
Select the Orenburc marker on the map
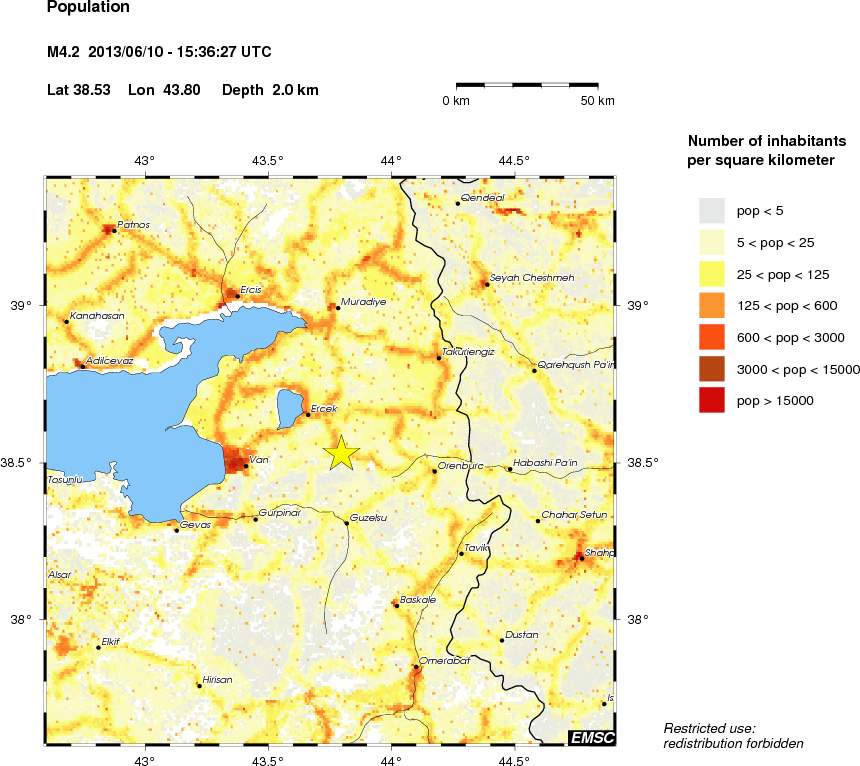434,471
